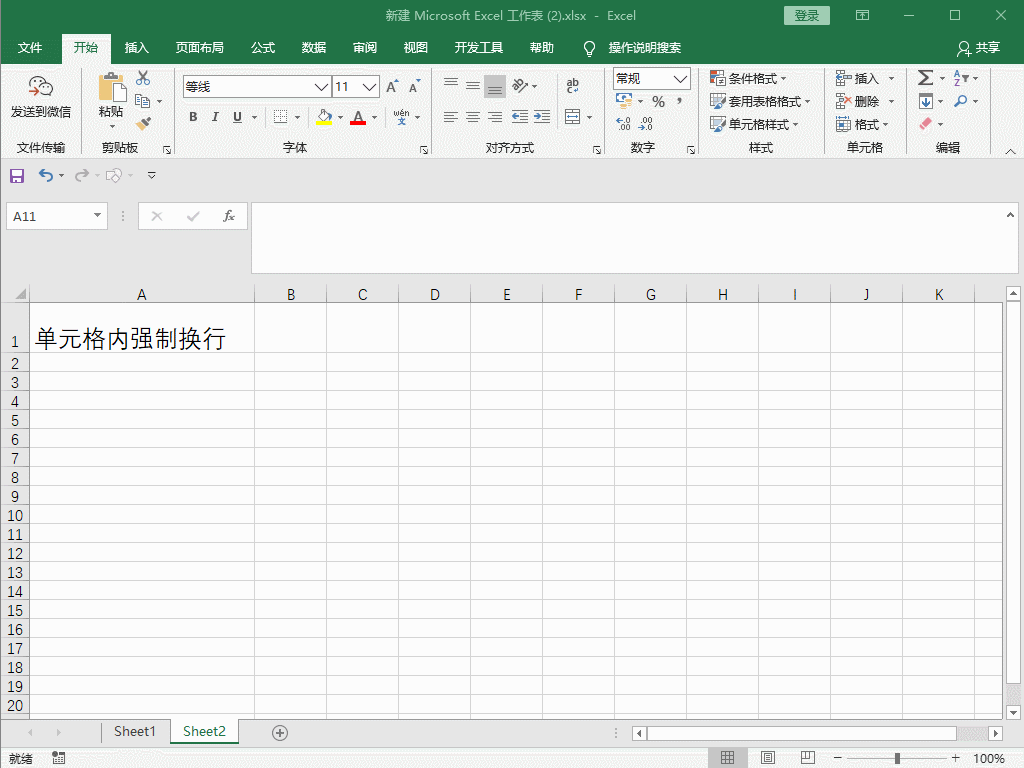The image size is (1024, 768).
Task: Toggle bold formatting
Action: pyautogui.click(x=193, y=117)
